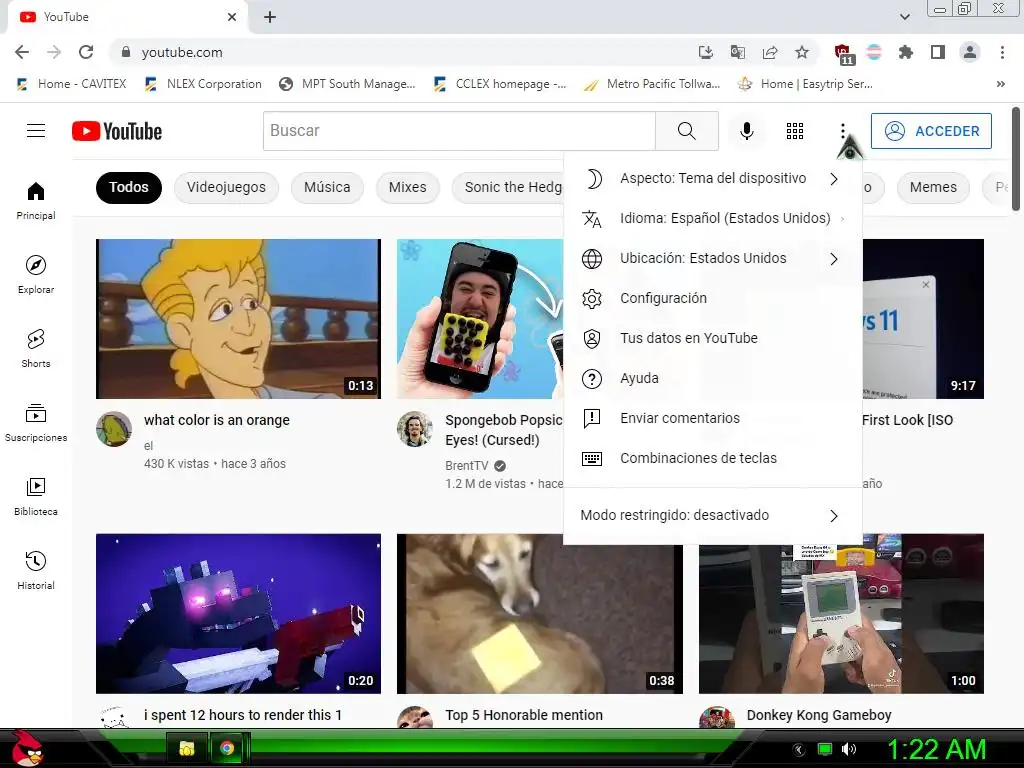Click the BrentTV channel avatar

[x=415, y=429]
